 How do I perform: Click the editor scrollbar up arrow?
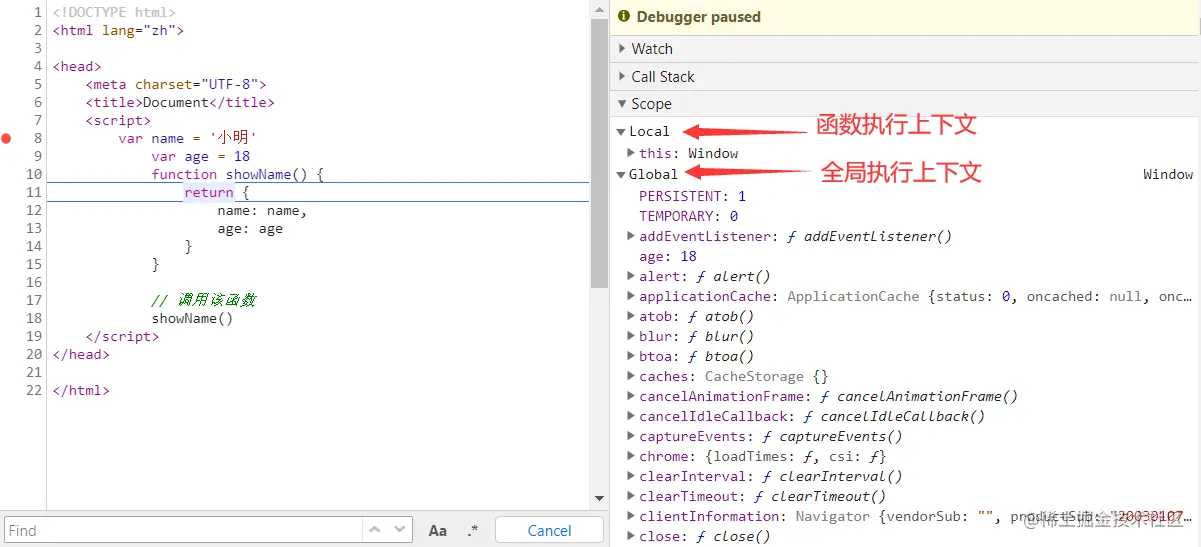pos(599,9)
